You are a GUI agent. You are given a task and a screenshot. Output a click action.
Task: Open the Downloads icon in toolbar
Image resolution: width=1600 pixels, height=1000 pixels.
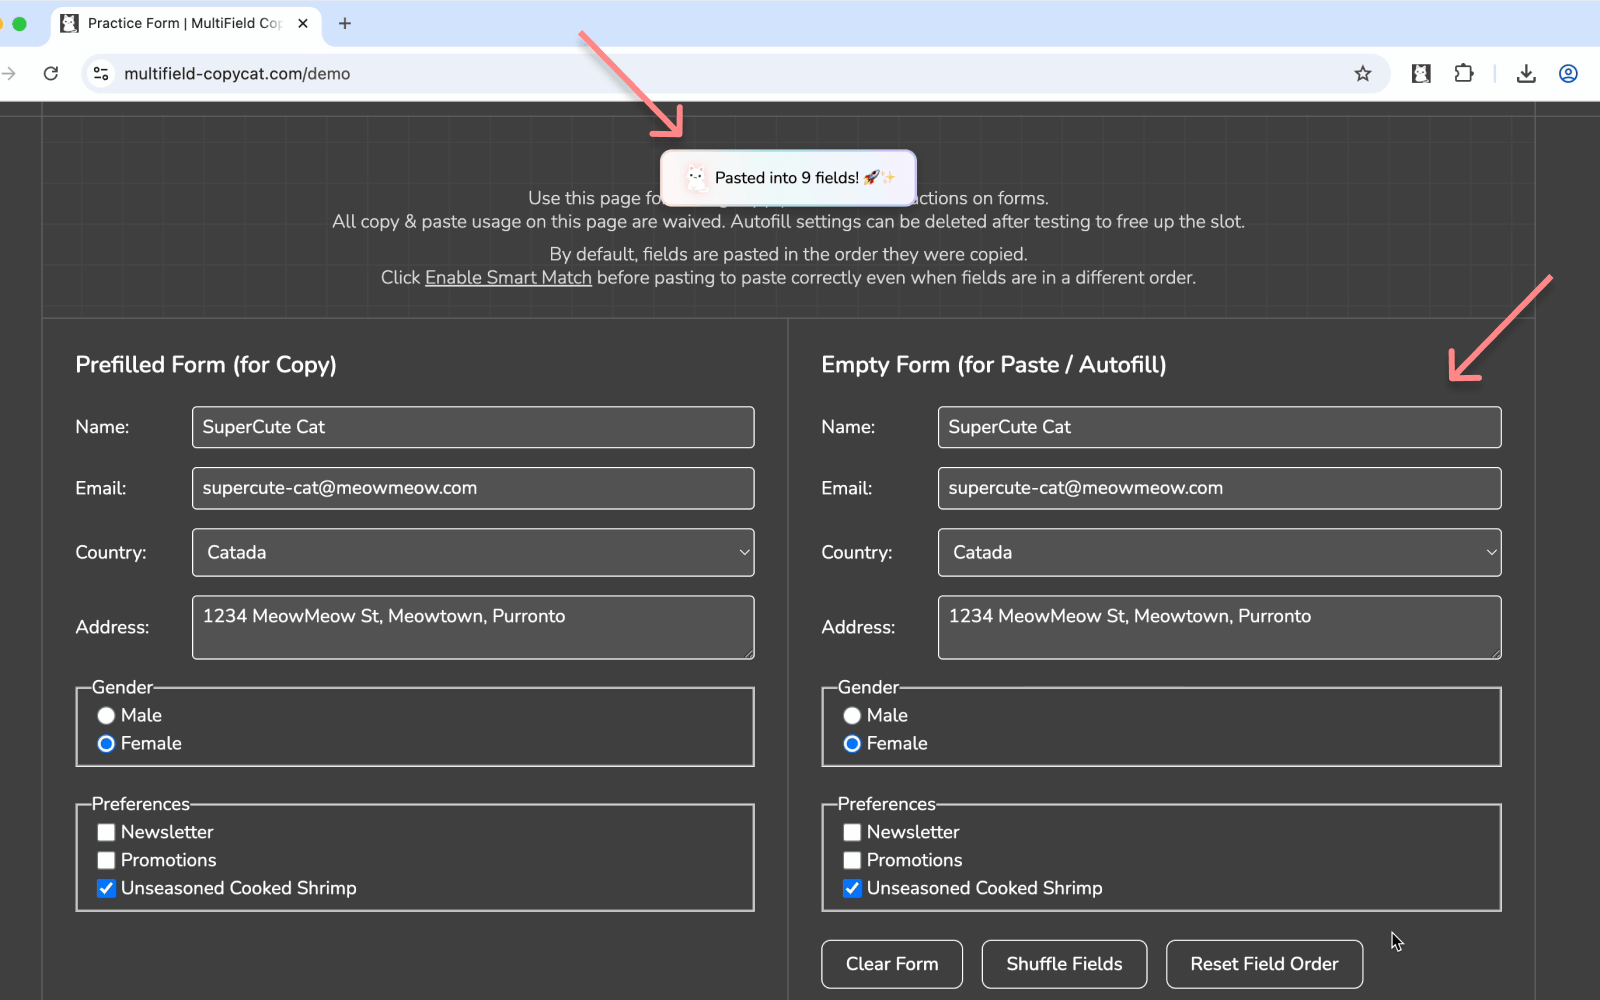pos(1525,73)
